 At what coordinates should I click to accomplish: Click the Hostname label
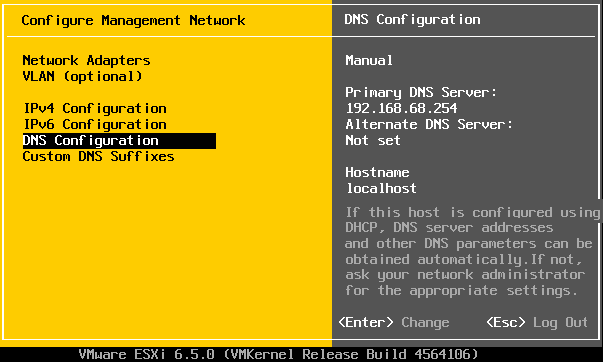tap(377, 172)
